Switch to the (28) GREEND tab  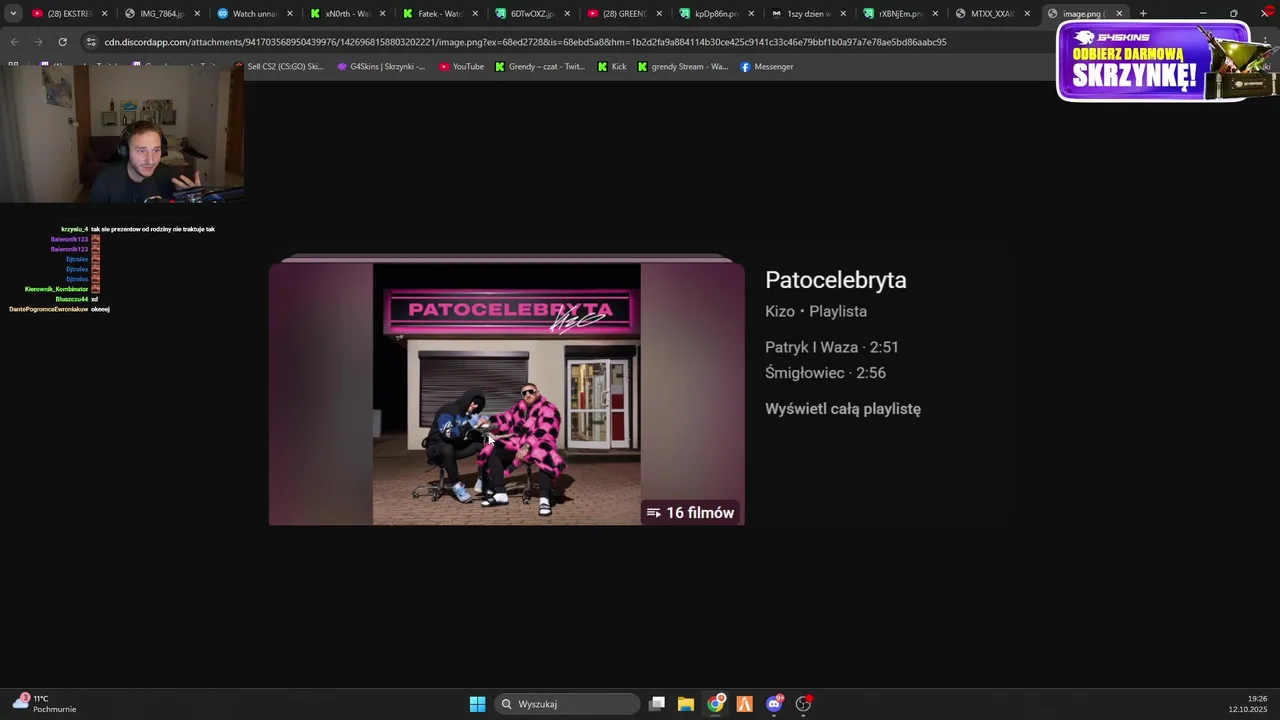pos(624,14)
